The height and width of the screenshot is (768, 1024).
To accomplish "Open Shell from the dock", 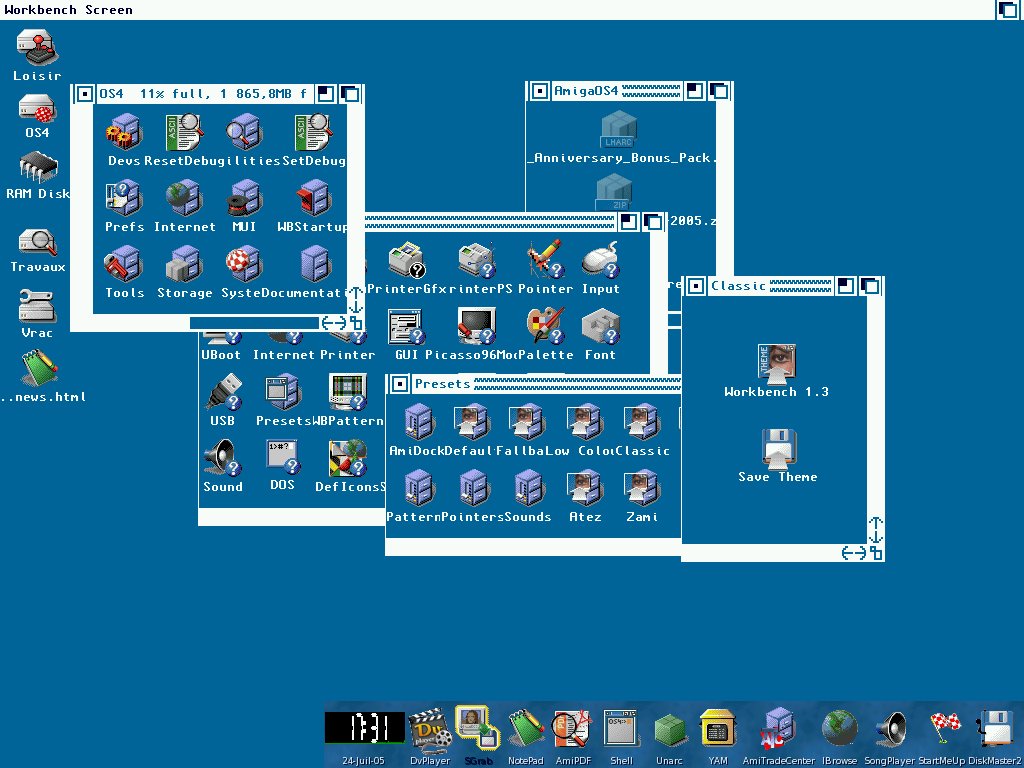I will 620,729.
